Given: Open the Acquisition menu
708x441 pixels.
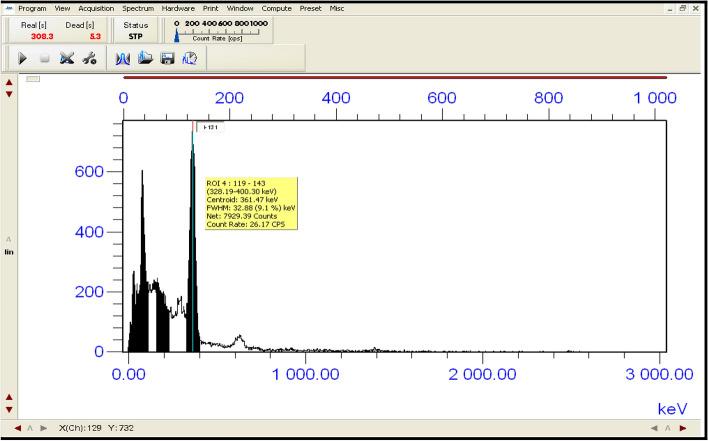Looking at the screenshot, I should pos(97,8).
